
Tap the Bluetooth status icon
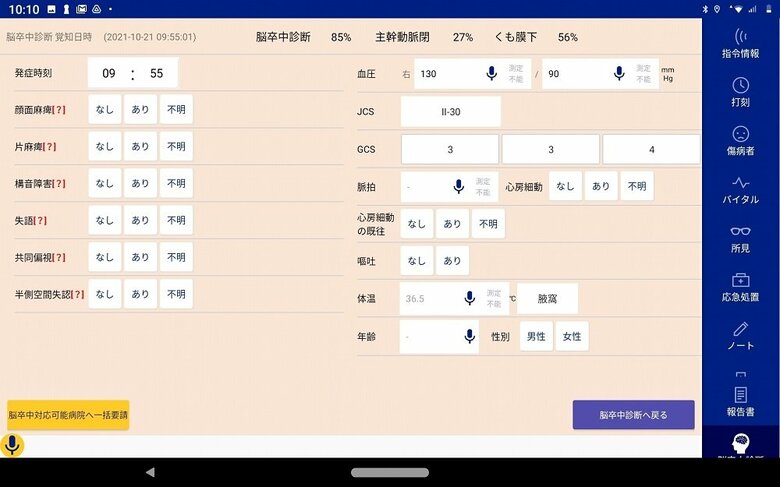click(705, 9)
